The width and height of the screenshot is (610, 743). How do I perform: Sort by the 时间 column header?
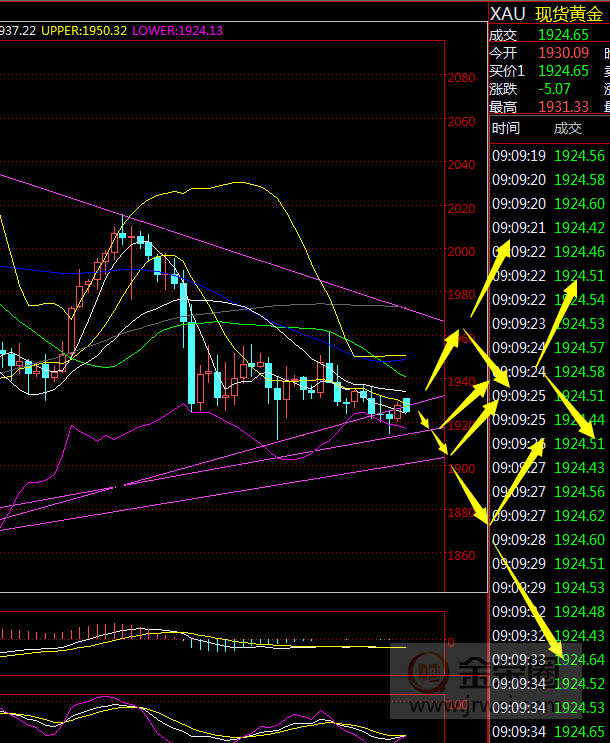pyautogui.click(x=506, y=128)
